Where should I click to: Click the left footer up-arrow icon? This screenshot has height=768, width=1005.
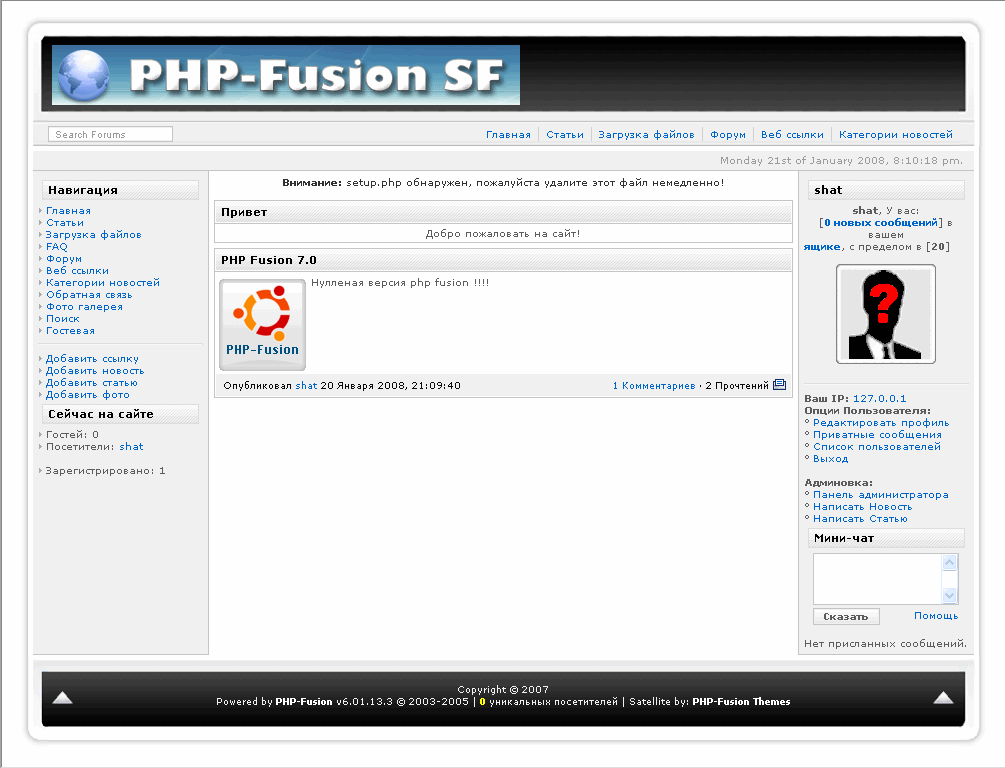pos(62,698)
